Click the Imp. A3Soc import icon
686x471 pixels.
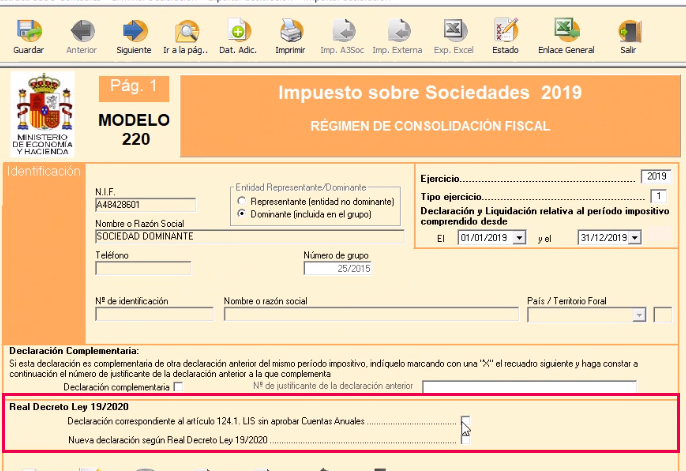343,31
